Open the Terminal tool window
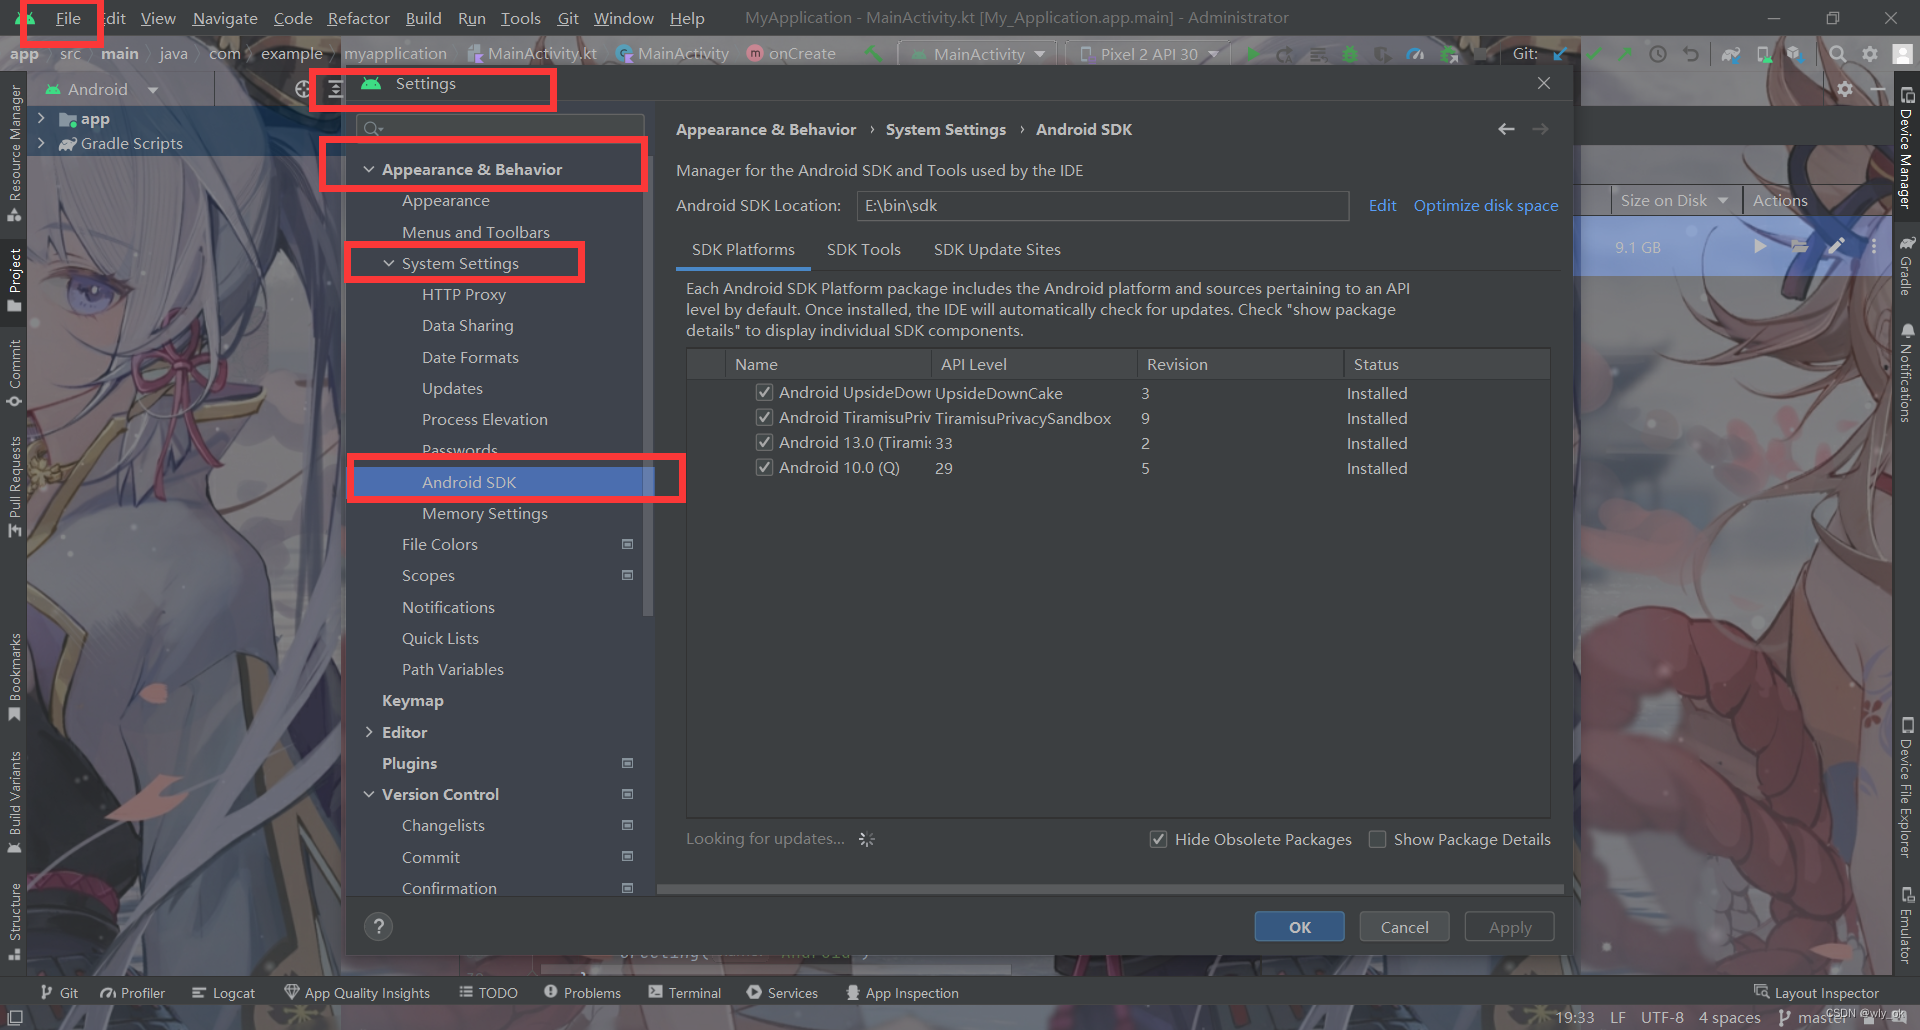 (x=684, y=992)
